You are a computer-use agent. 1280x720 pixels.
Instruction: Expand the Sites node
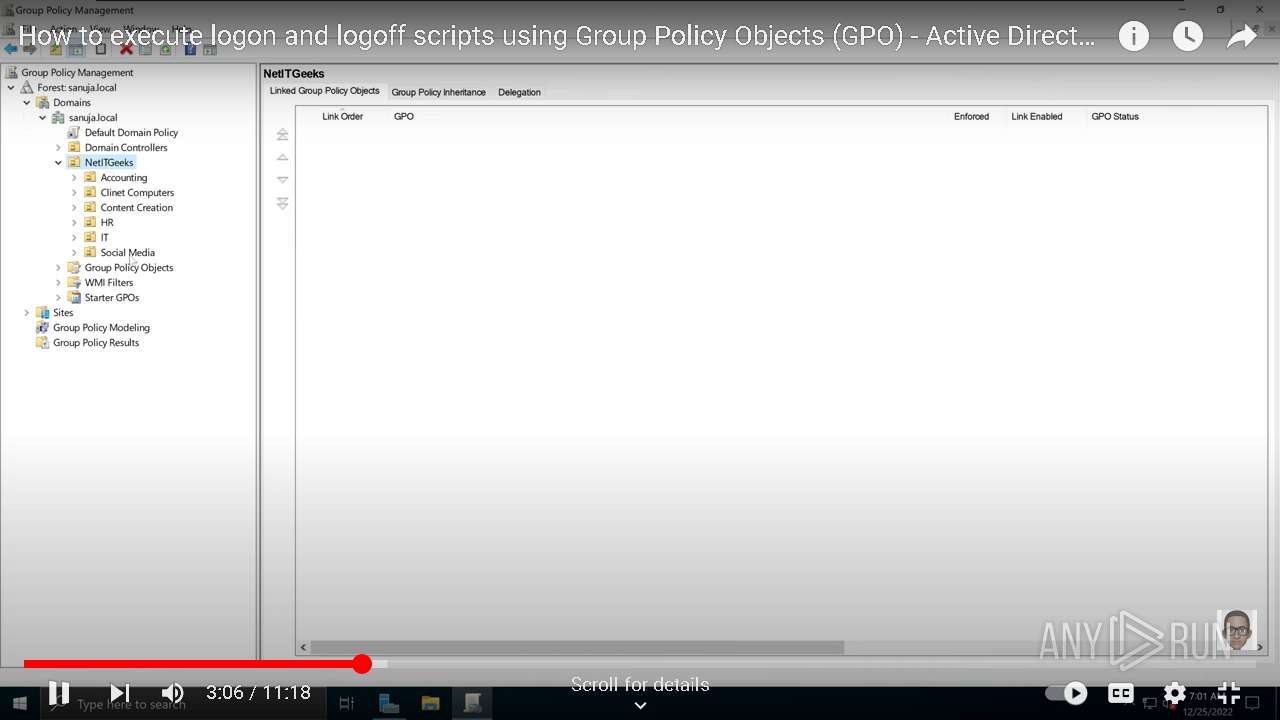[x=27, y=313]
